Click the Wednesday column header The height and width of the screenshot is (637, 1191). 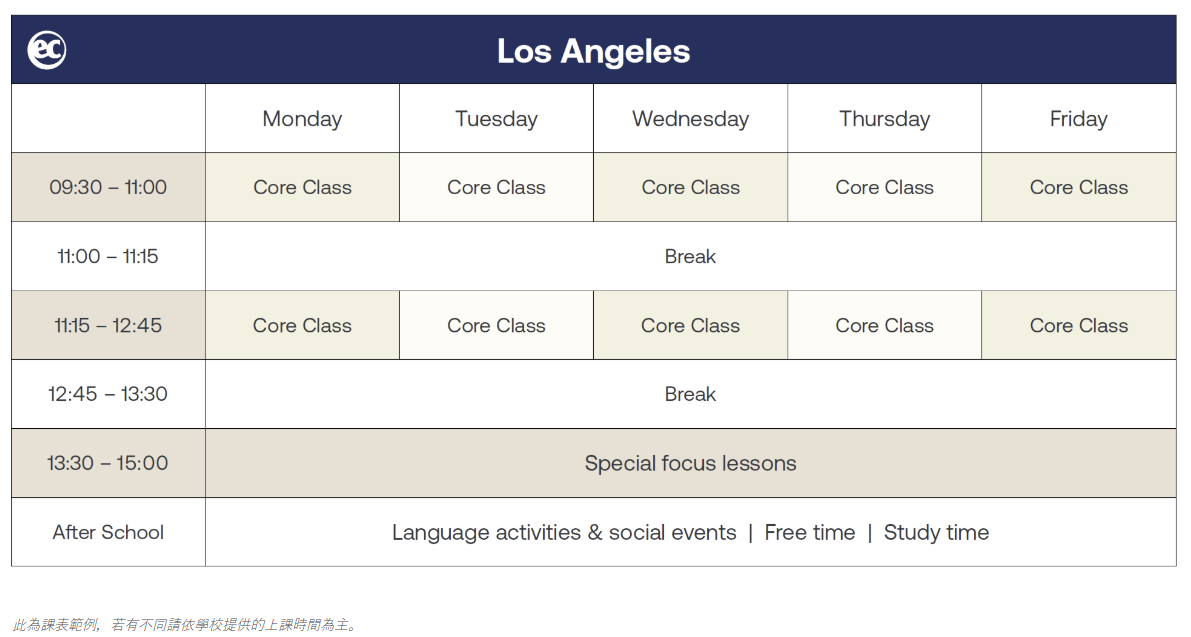click(x=690, y=118)
